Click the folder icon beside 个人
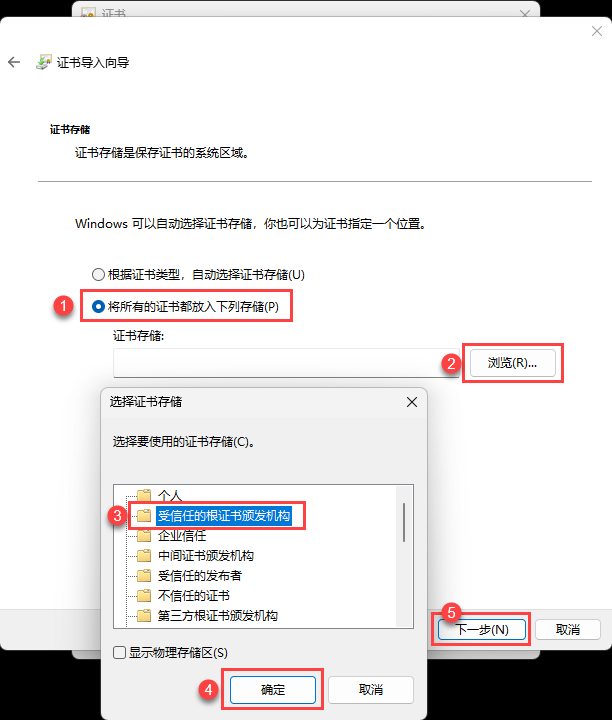612x720 pixels. [x=144, y=495]
